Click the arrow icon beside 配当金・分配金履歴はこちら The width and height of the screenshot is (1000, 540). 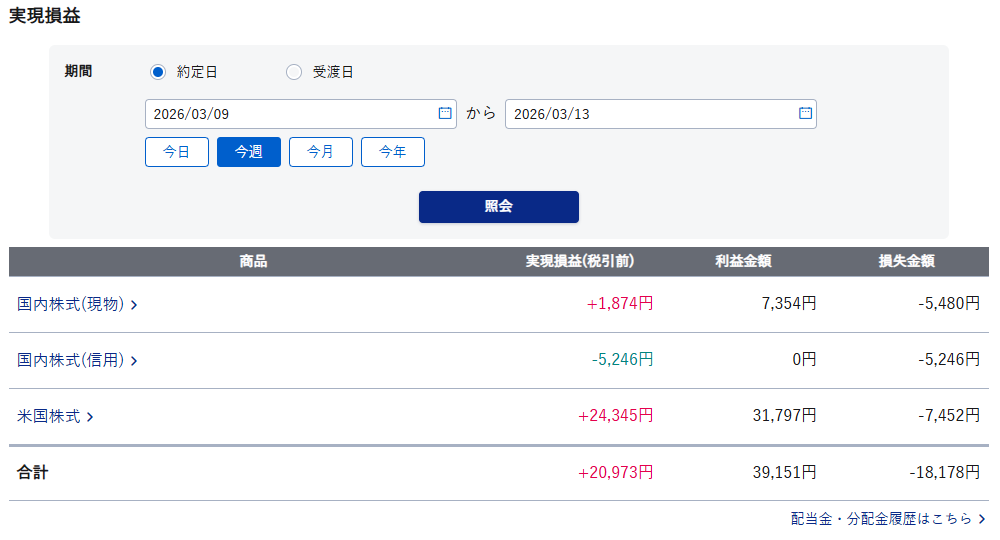coord(982,519)
